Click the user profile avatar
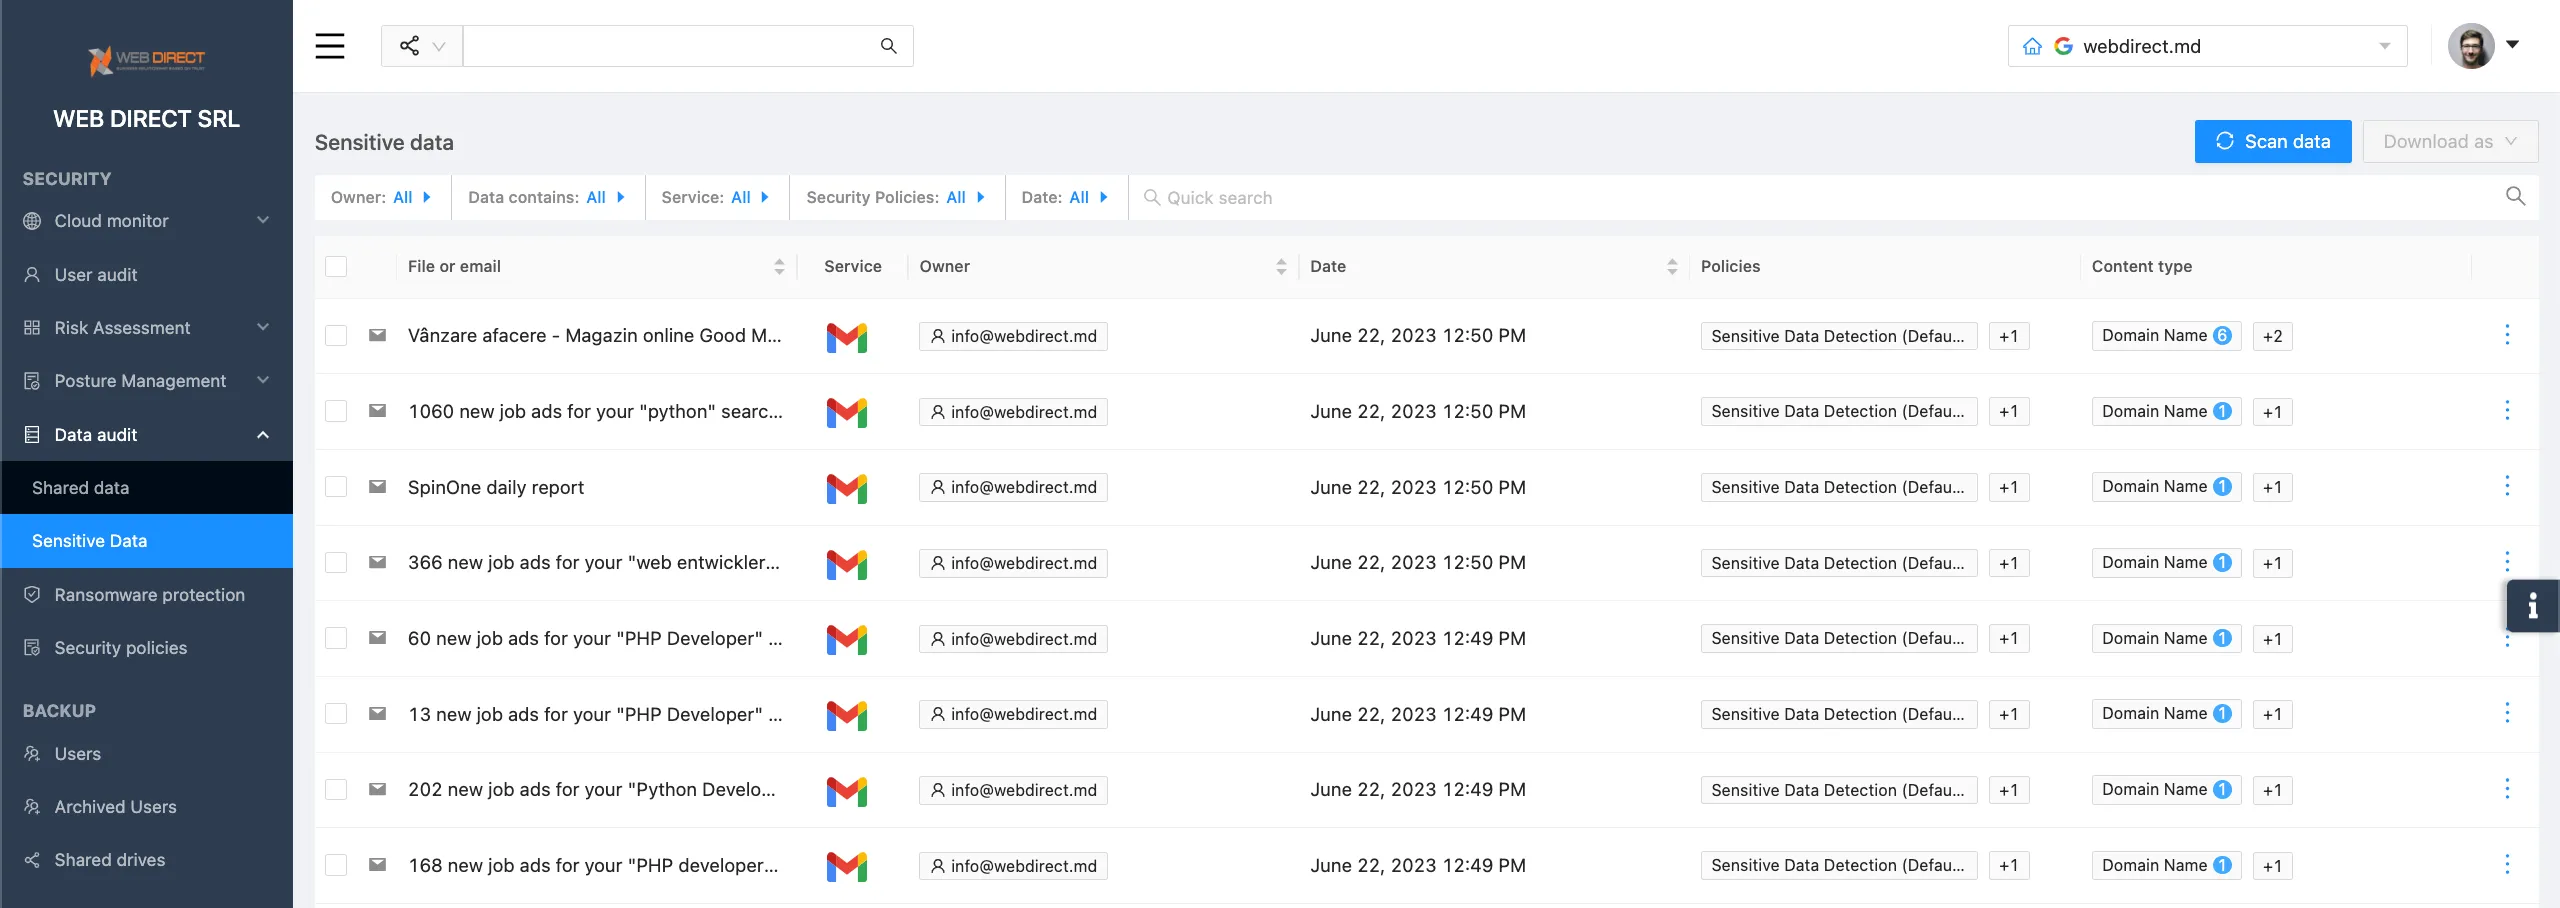The image size is (2560, 908). 2471,46
